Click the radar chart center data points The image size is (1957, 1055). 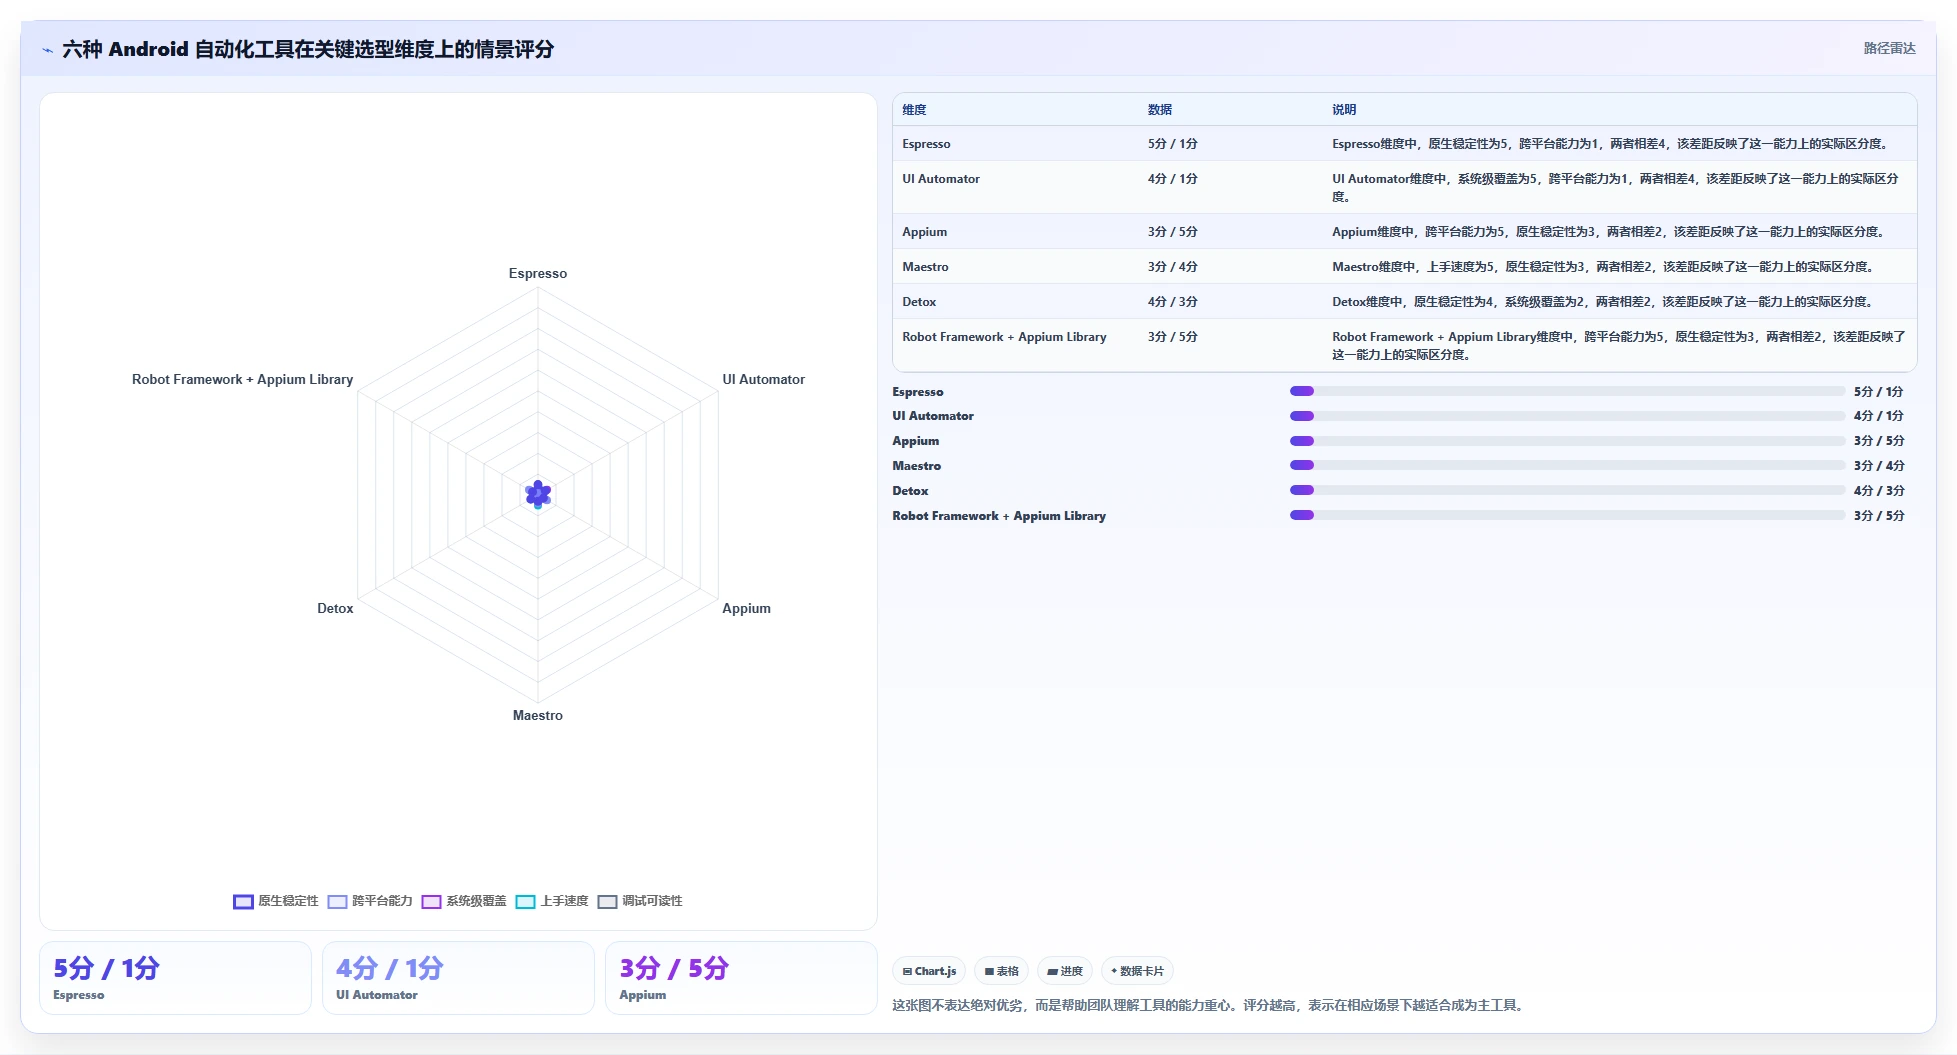tap(538, 494)
